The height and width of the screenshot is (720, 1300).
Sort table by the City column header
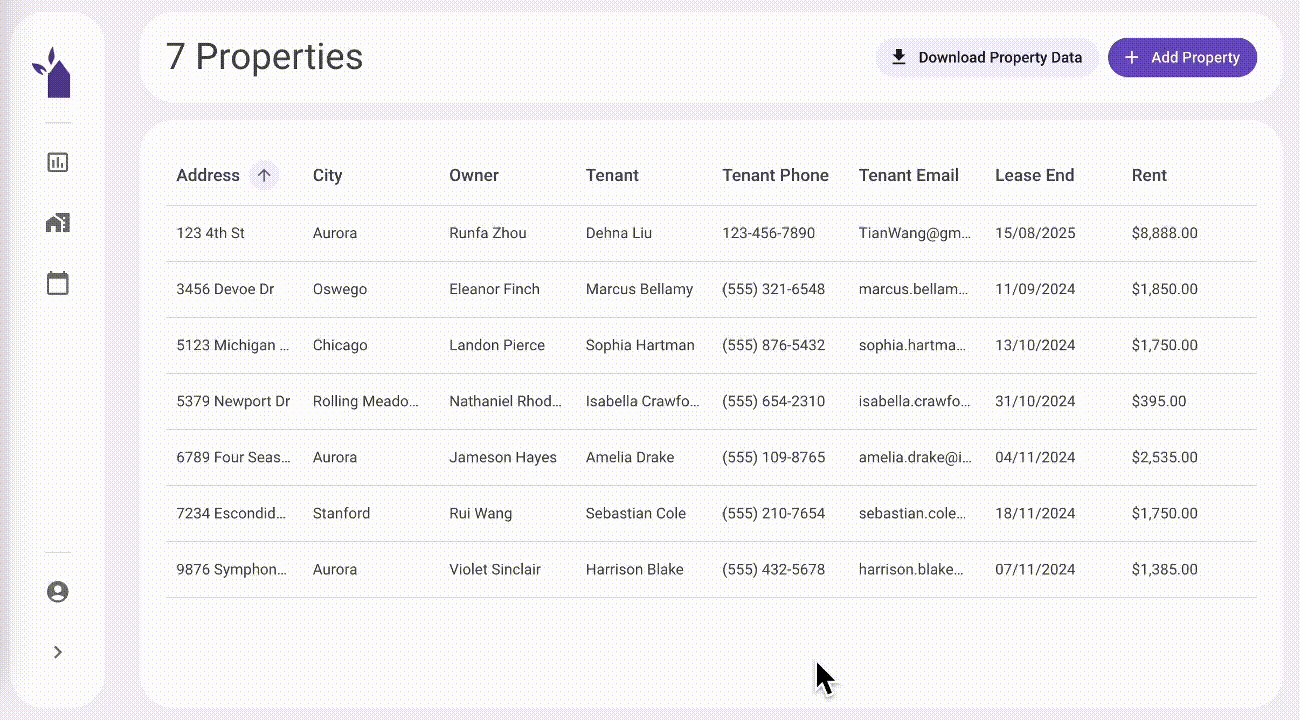pyautogui.click(x=327, y=175)
